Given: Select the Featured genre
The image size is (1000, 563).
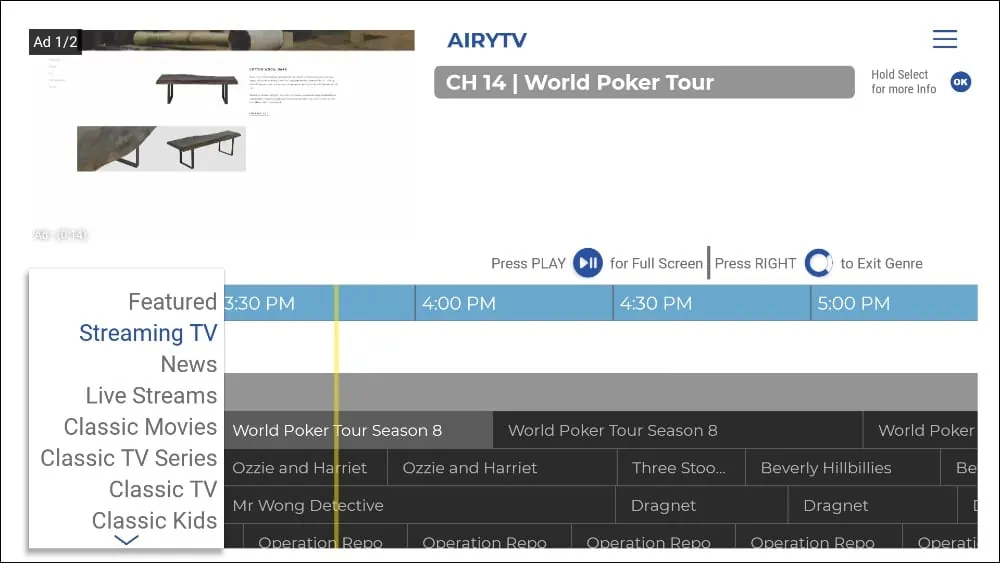Looking at the screenshot, I should click(x=172, y=302).
